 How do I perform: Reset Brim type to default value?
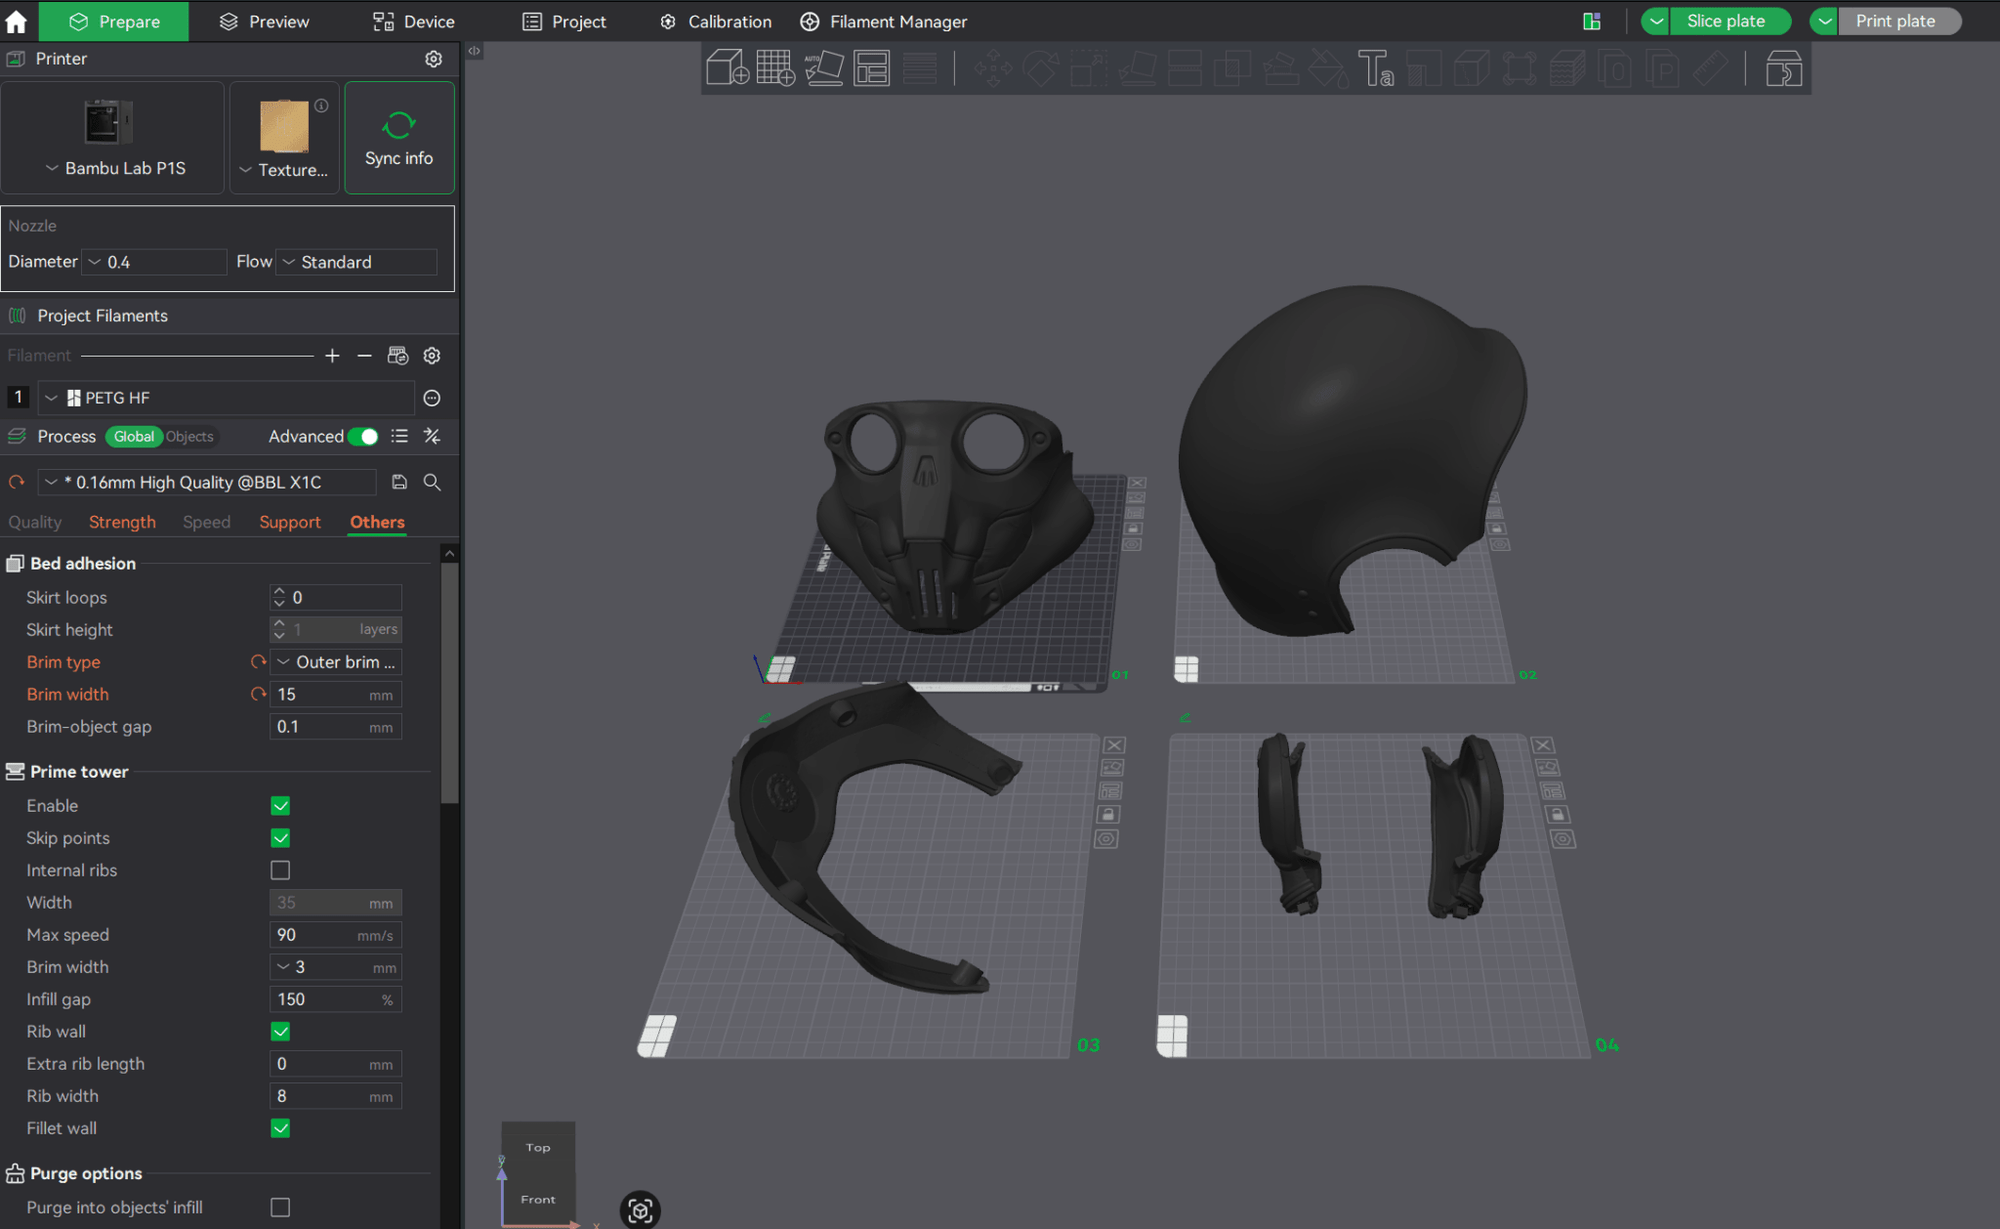click(x=258, y=662)
